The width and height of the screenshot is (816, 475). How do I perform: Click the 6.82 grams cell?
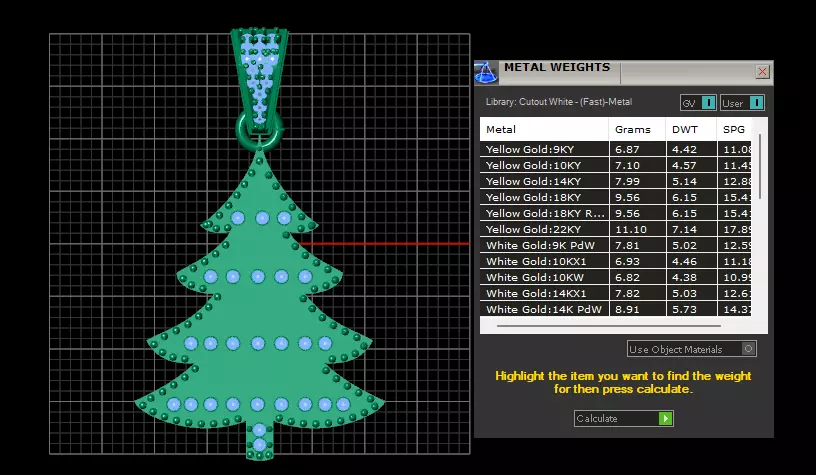(x=637, y=277)
